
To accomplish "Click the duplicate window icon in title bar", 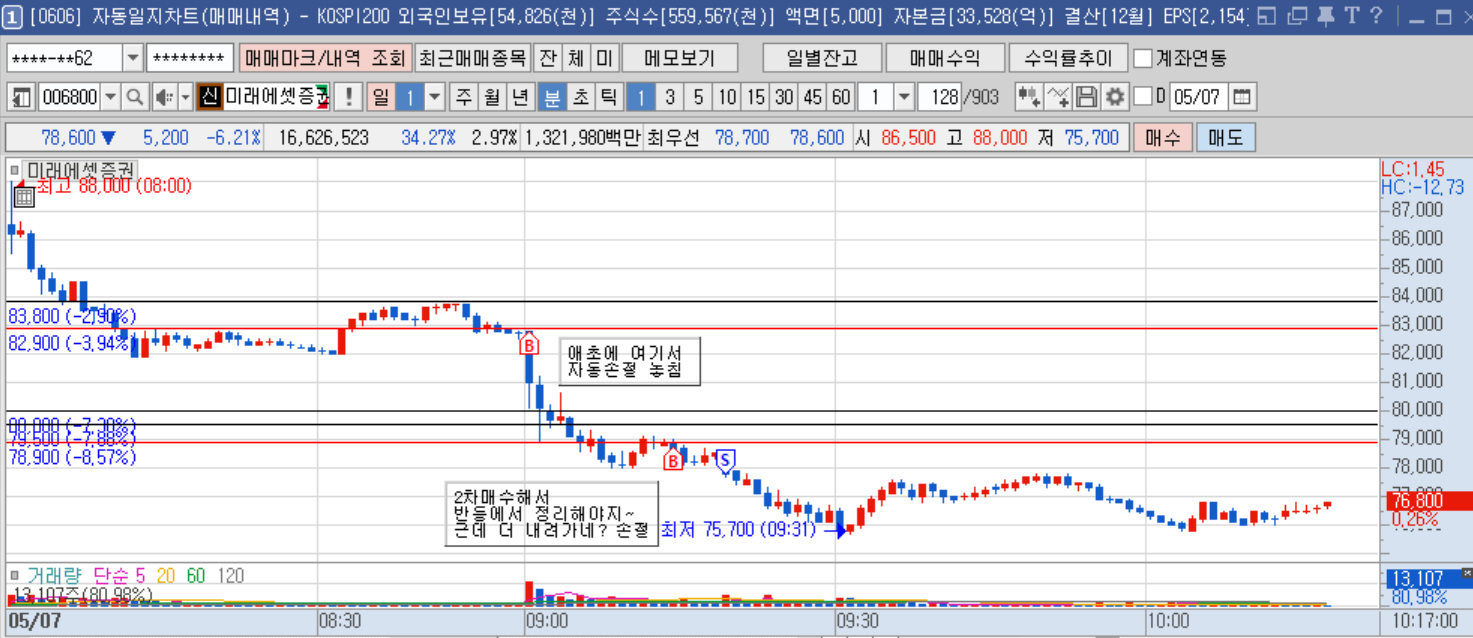I will click(1297, 16).
